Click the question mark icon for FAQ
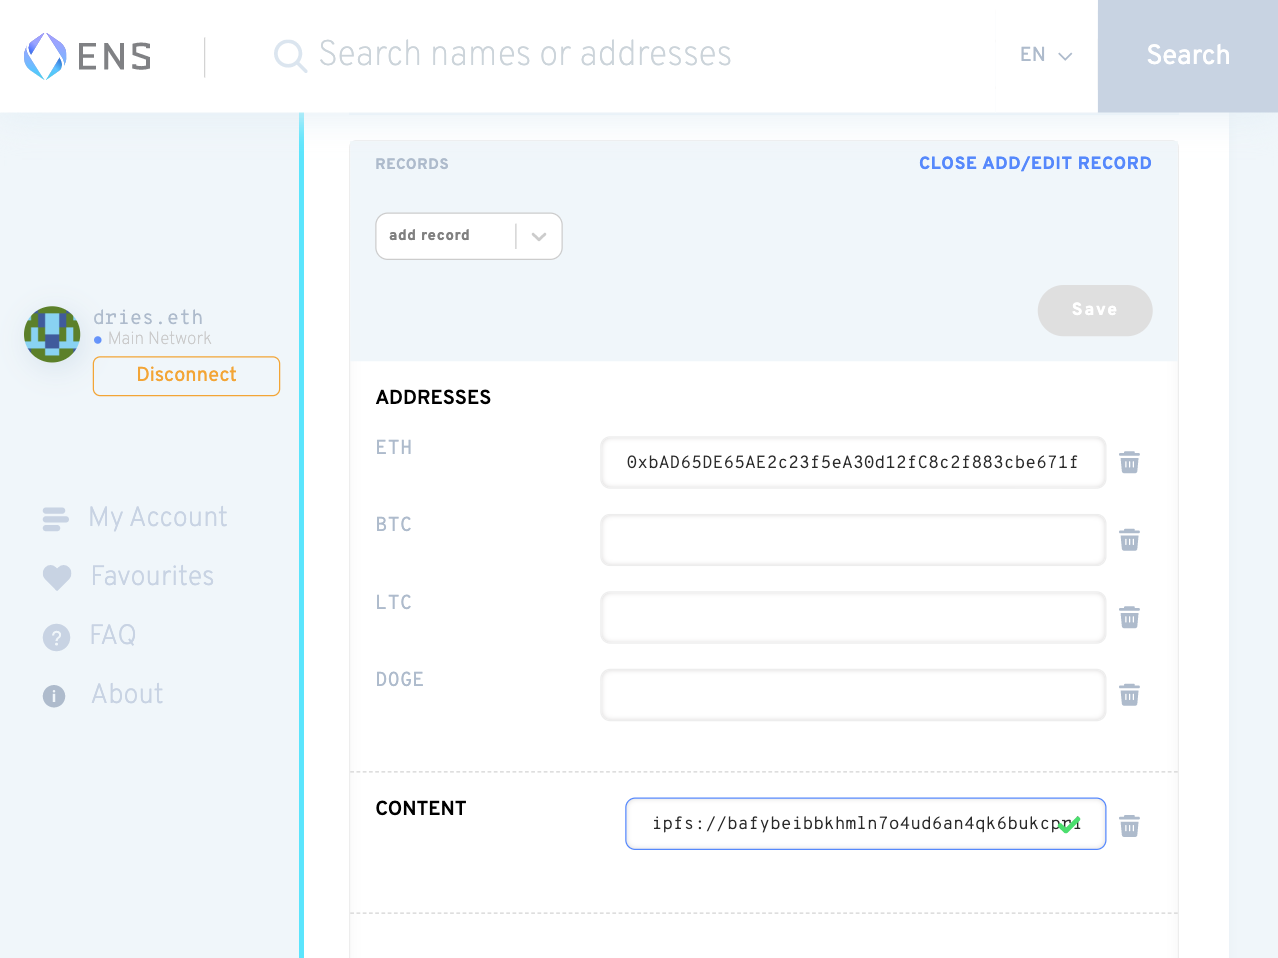The width and height of the screenshot is (1278, 958). pyautogui.click(x=55, y=636)
